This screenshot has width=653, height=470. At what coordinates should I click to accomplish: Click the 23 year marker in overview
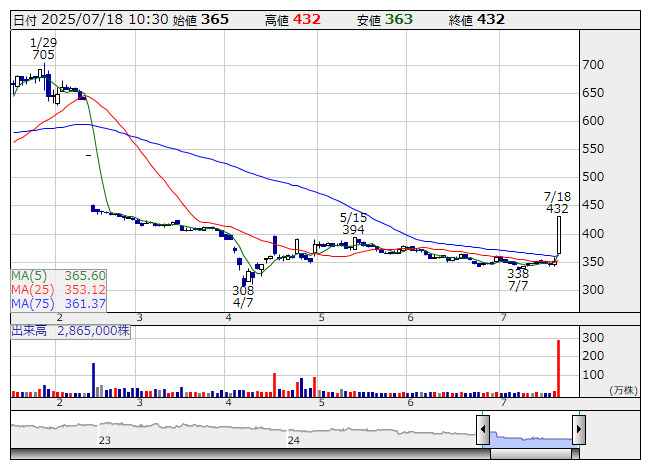pos(105,440)
